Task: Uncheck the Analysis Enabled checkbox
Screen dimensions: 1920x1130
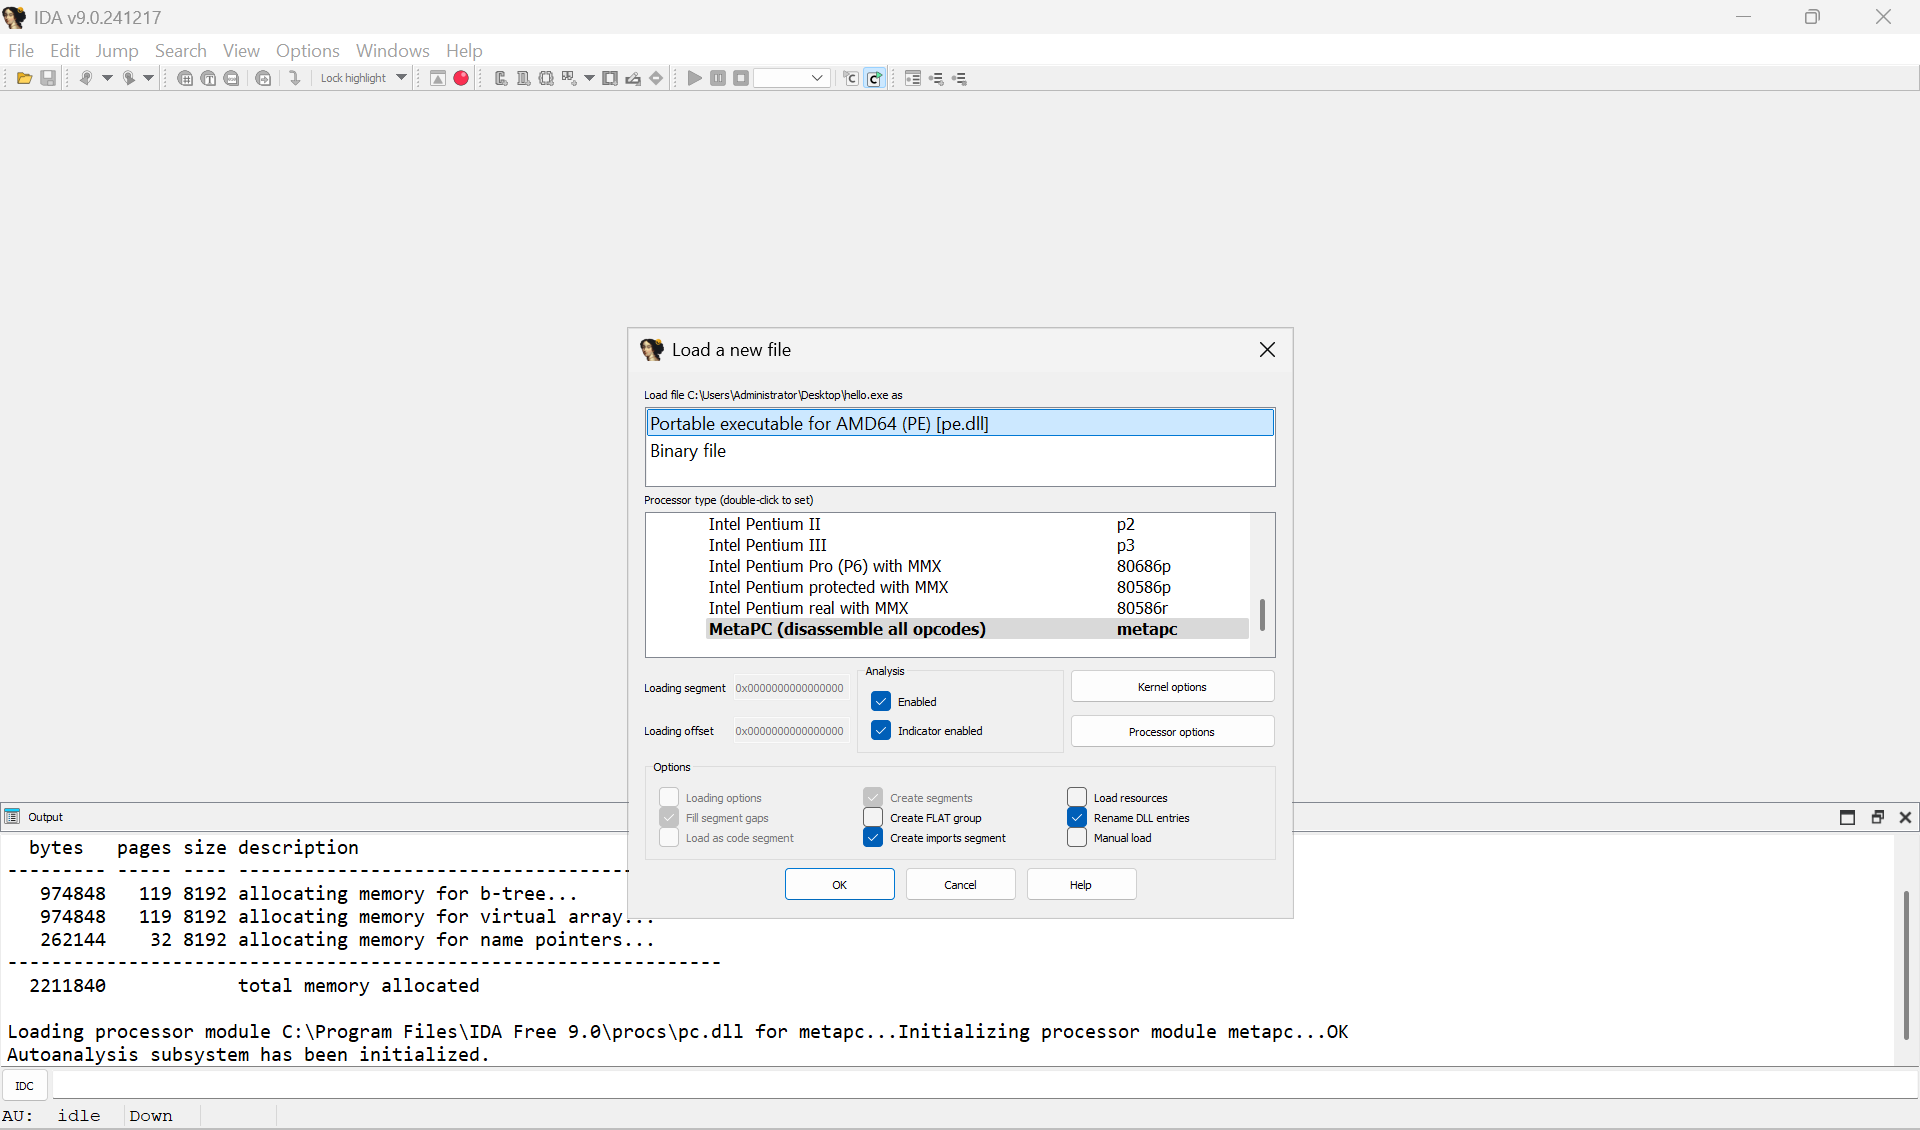Action: point(881,701)
